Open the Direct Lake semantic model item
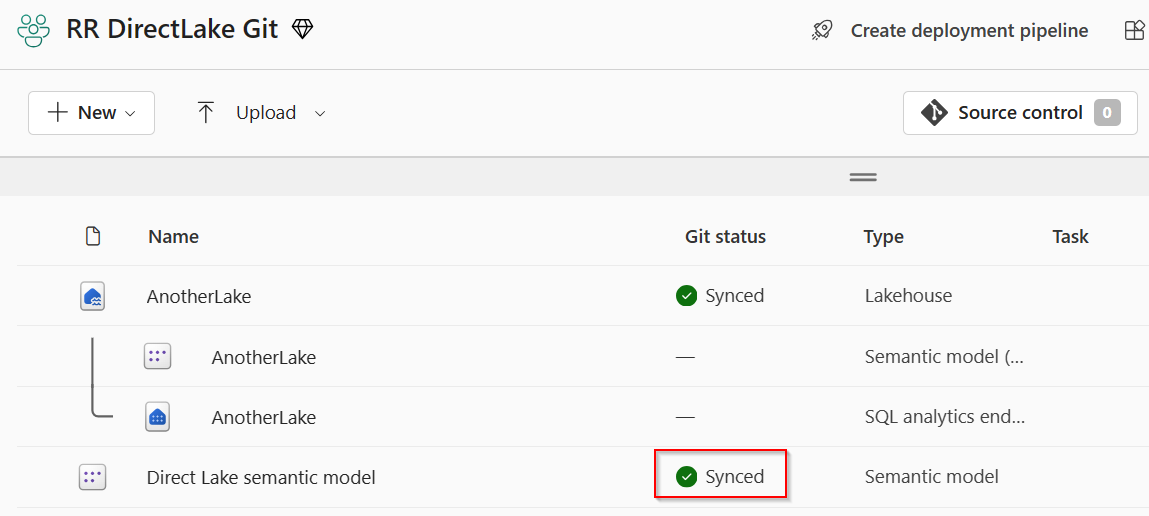Viewport: 1149px width, 516px height. point(261,478)
